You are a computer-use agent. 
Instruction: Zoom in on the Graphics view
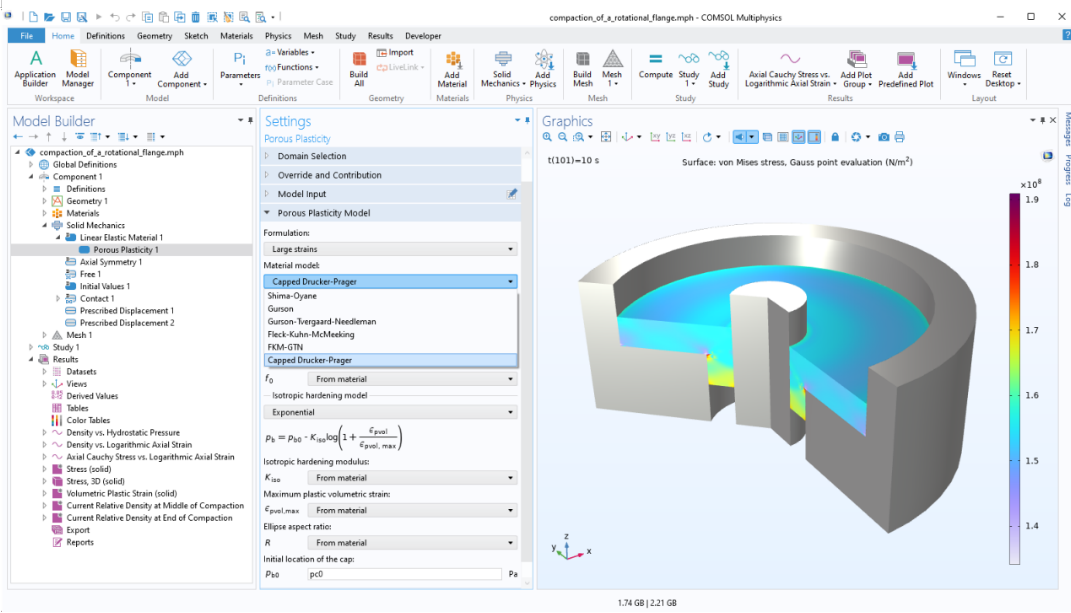(x=547, y=137)
